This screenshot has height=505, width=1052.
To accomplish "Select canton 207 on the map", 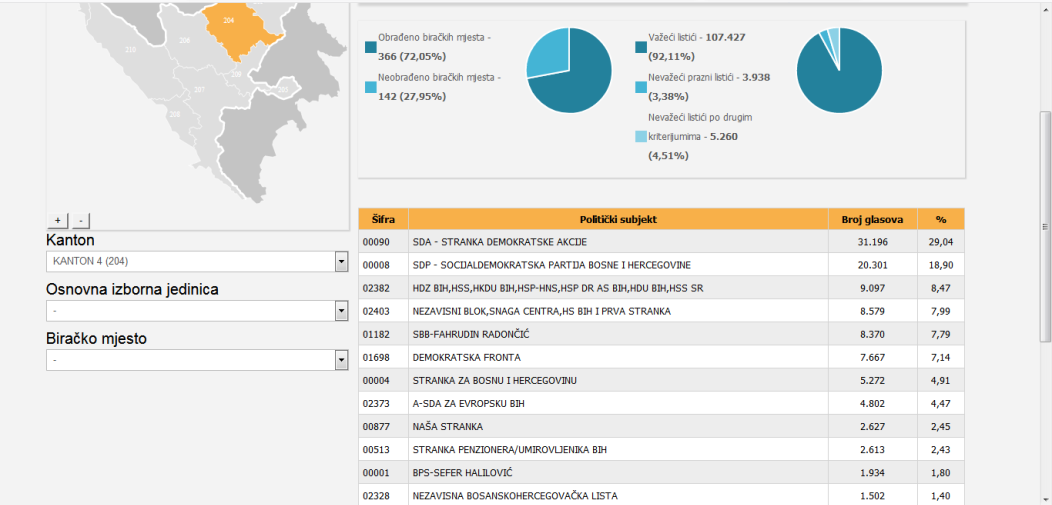I will tap(199, 90).
